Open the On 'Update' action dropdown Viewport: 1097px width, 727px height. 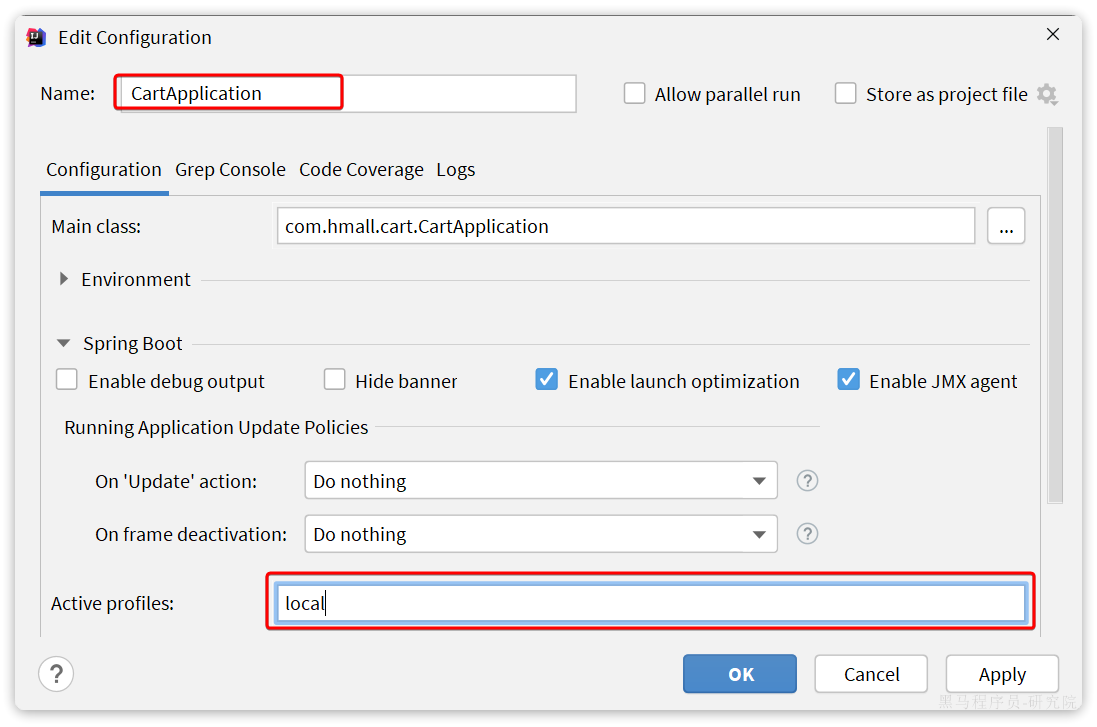coord(540,481)
